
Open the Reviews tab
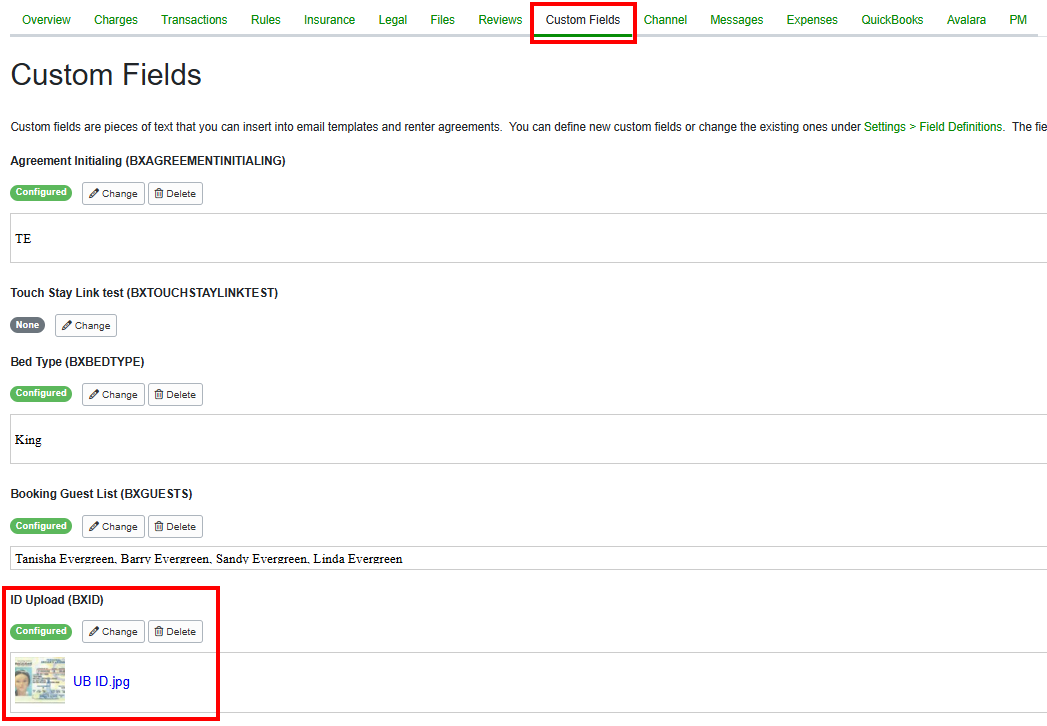500,19
